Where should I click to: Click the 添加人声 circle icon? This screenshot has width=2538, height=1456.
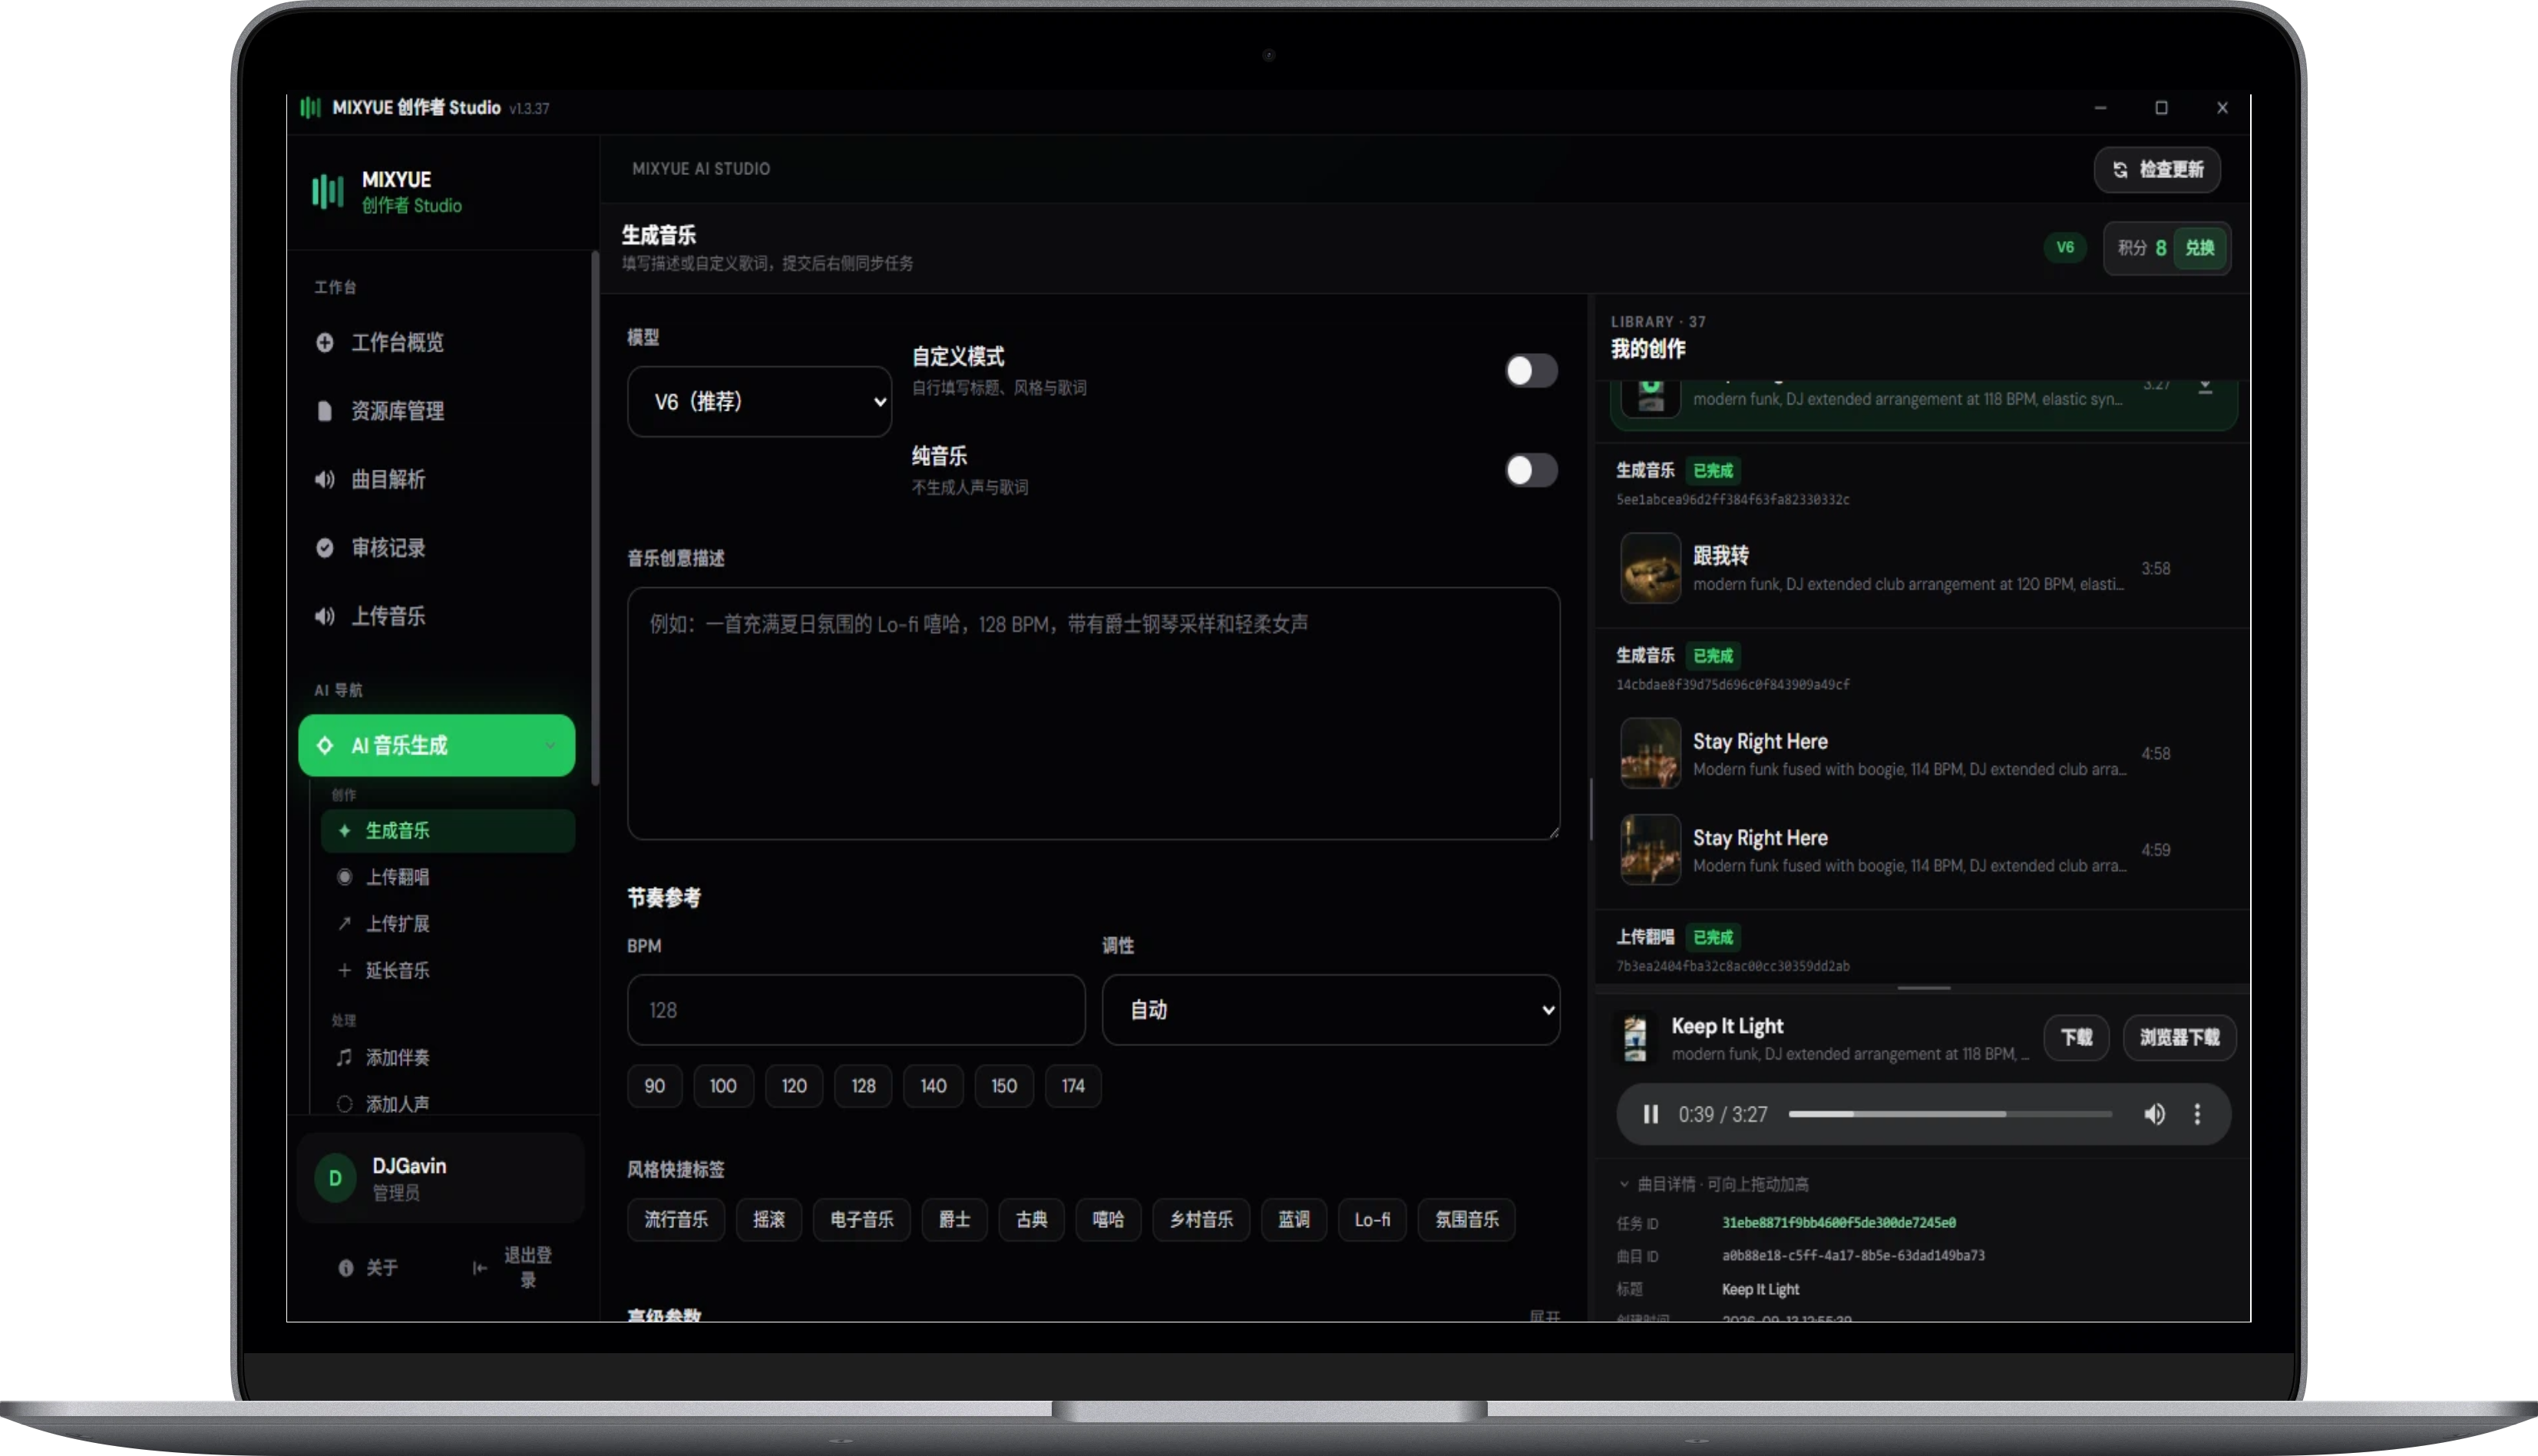pyautogui.click(x=344, y=1104)
